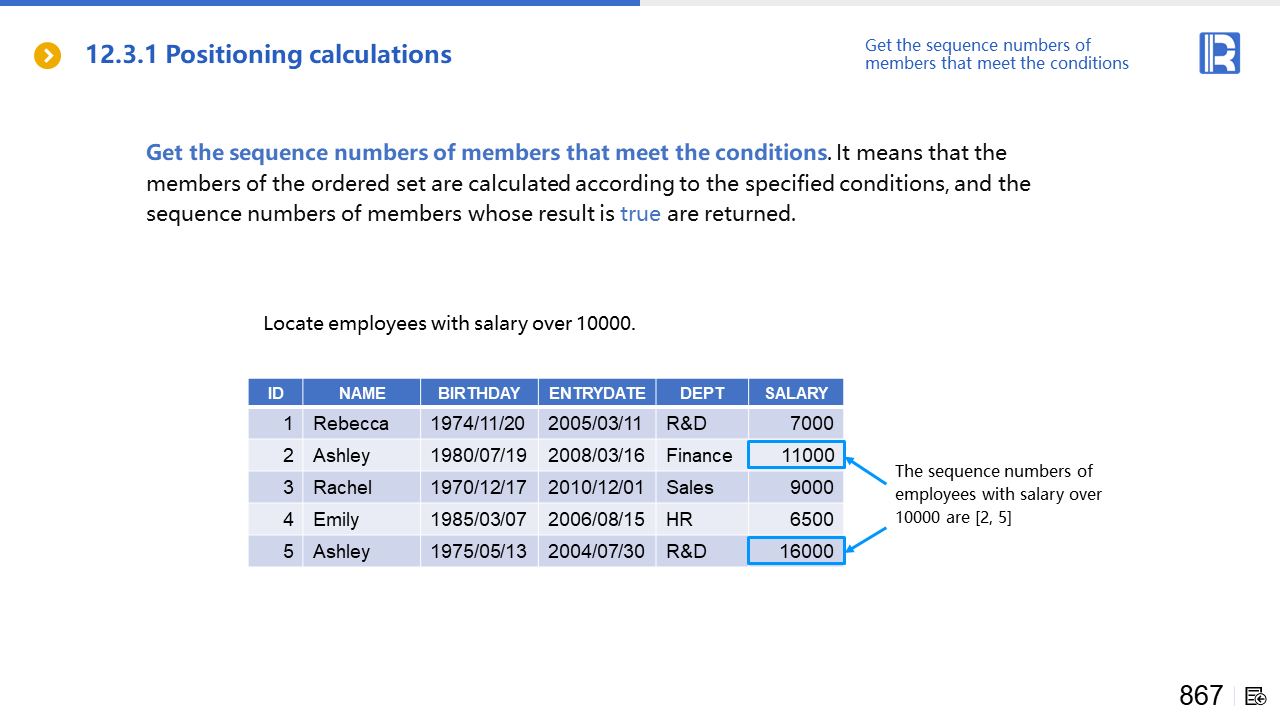Click the blue word "true" in the paragraph
This screenshot has width=1280, height=720.
640,214
